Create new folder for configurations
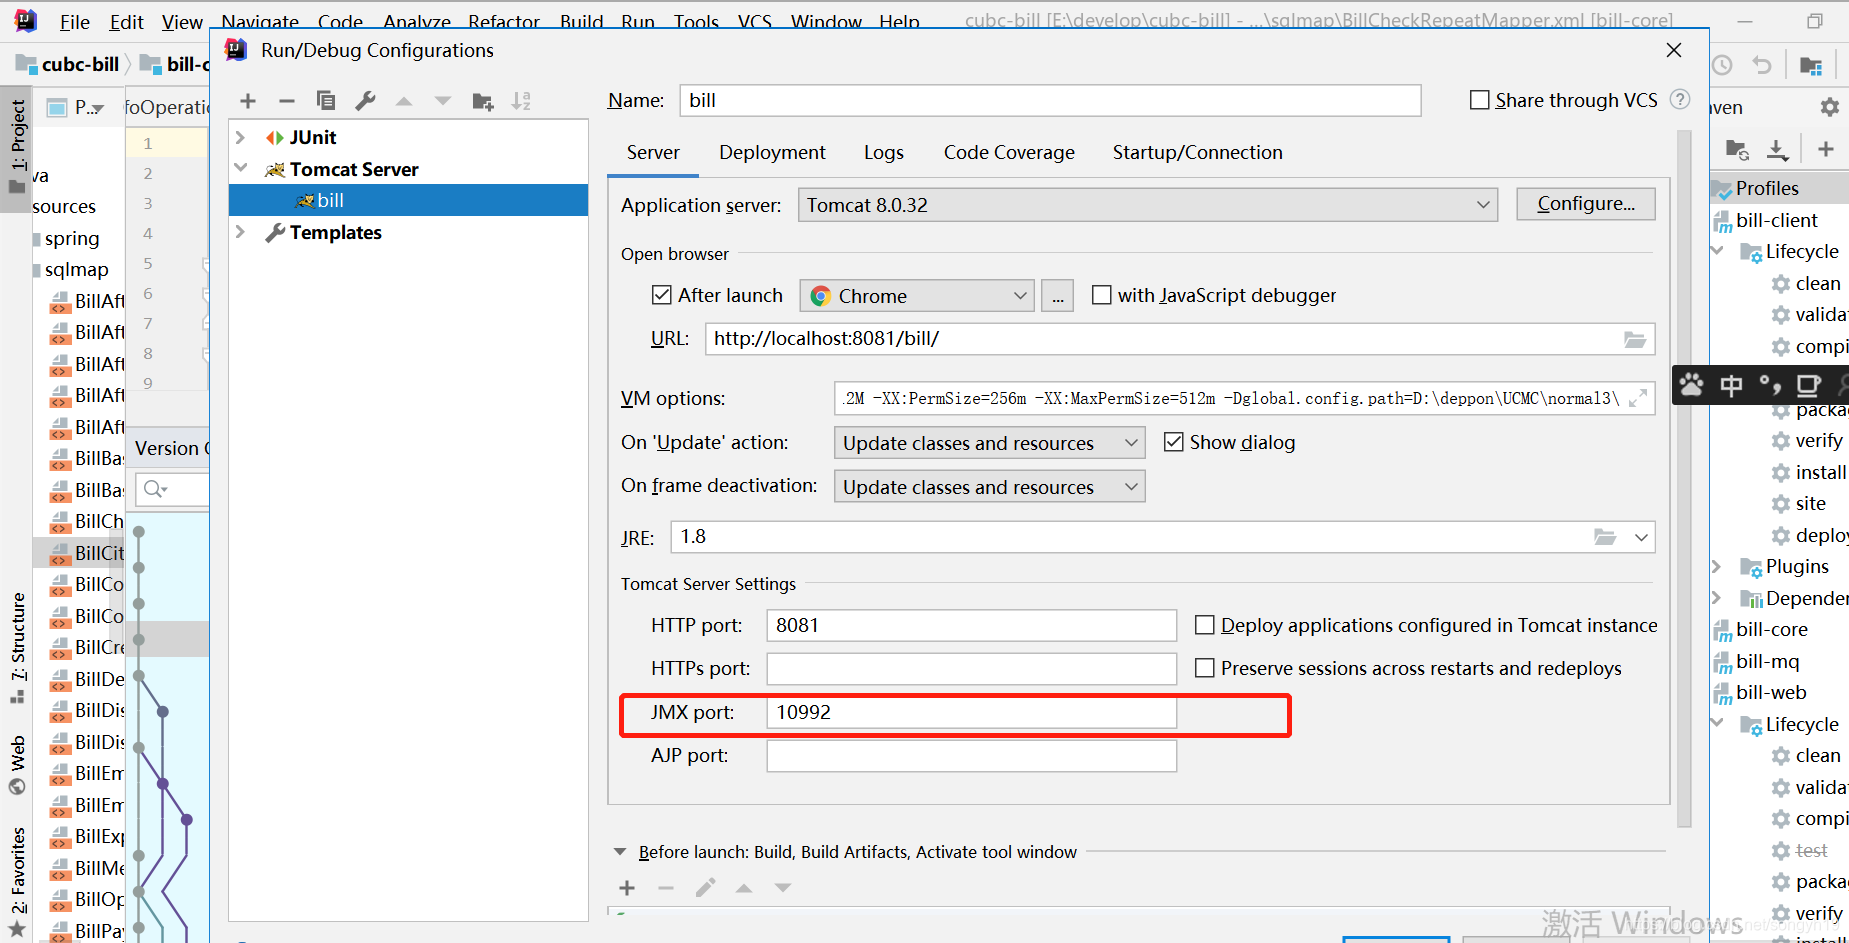 (483, 101)
